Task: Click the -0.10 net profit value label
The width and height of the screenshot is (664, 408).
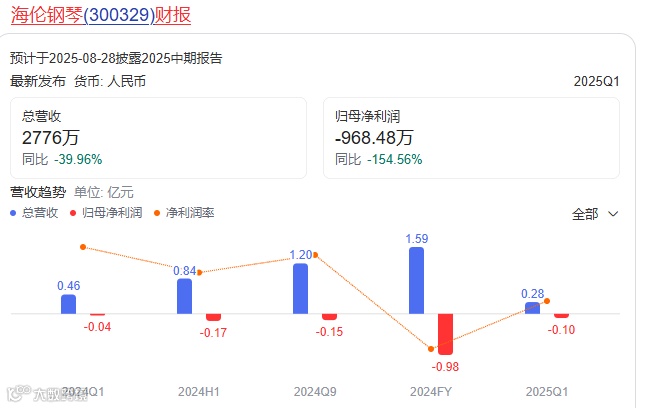Action: coord(561,330)
